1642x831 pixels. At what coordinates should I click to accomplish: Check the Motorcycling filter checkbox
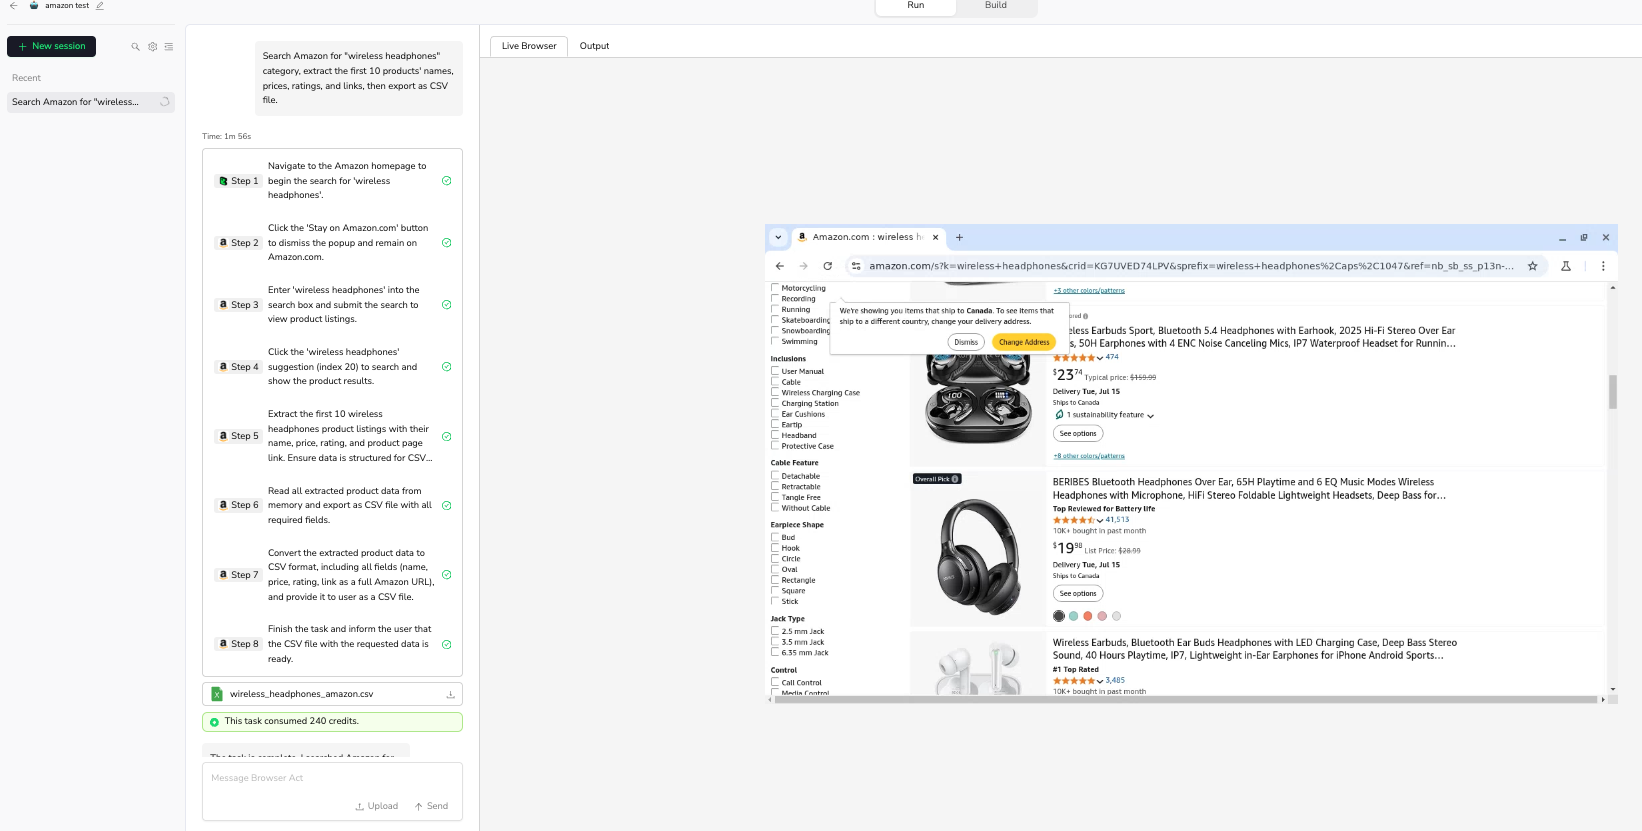click(775, 288)
